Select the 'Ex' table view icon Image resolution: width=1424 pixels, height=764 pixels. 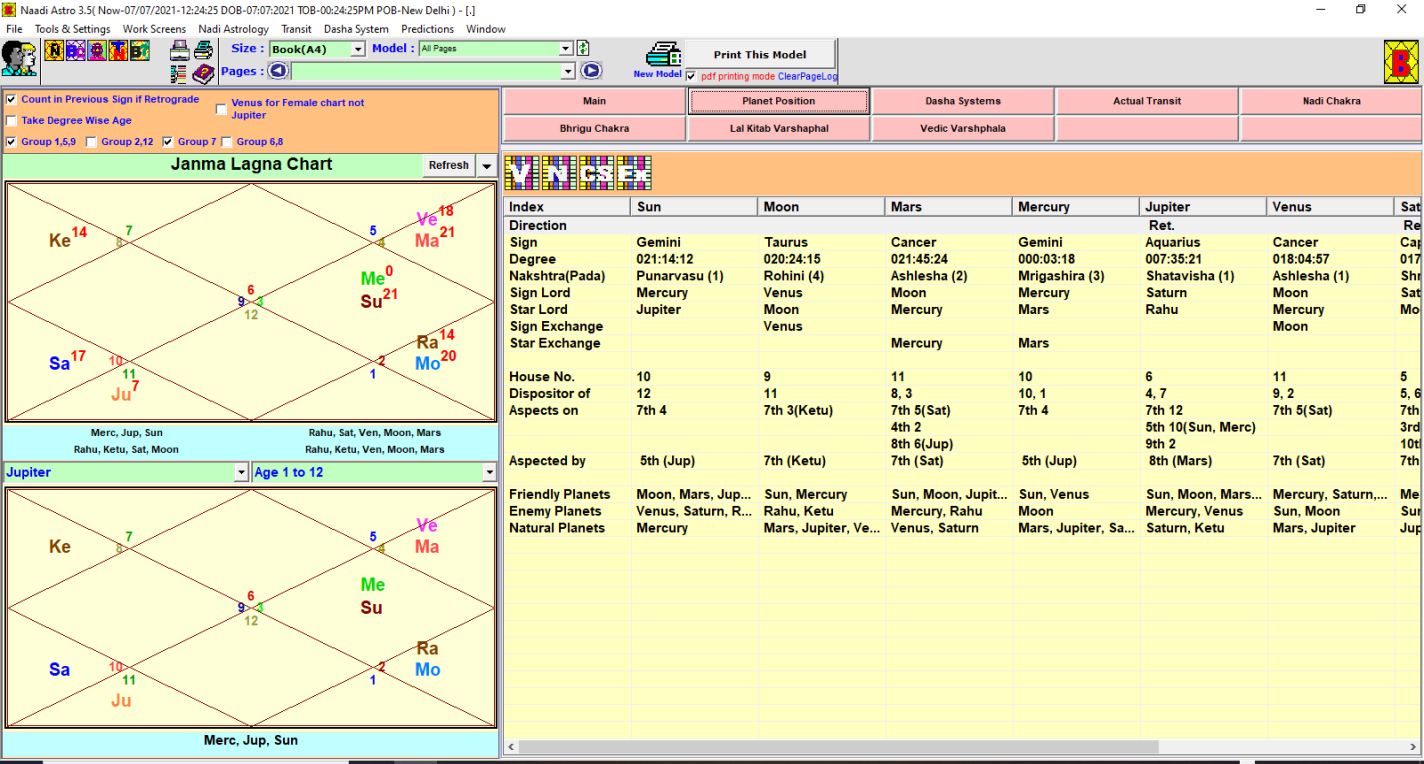tap(634, 173)
